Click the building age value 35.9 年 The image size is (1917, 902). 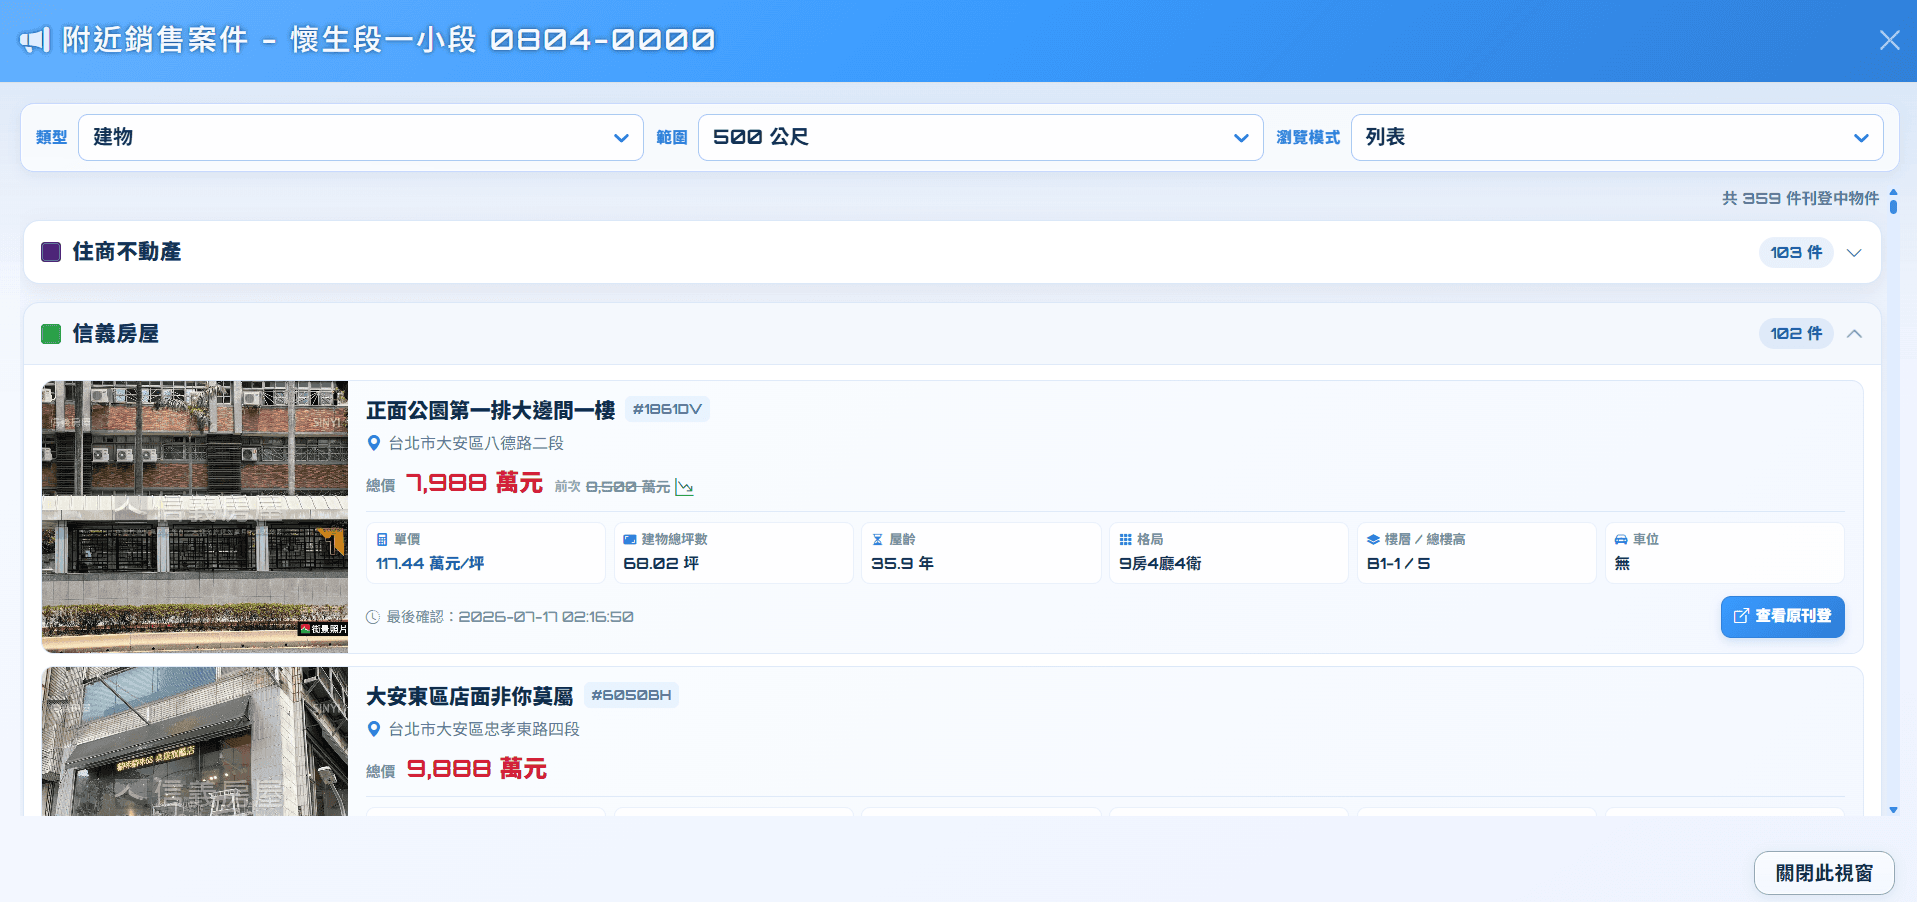902,564
